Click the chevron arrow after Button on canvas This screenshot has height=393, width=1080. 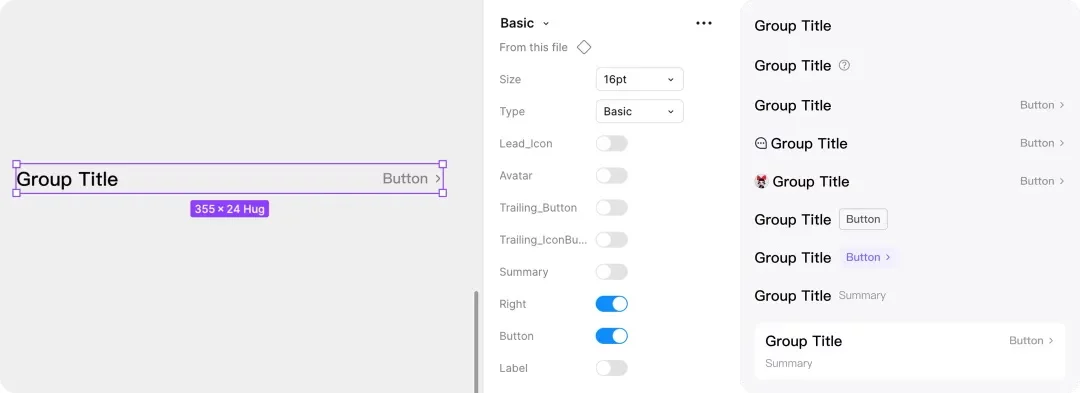click(x=438, y=179)
